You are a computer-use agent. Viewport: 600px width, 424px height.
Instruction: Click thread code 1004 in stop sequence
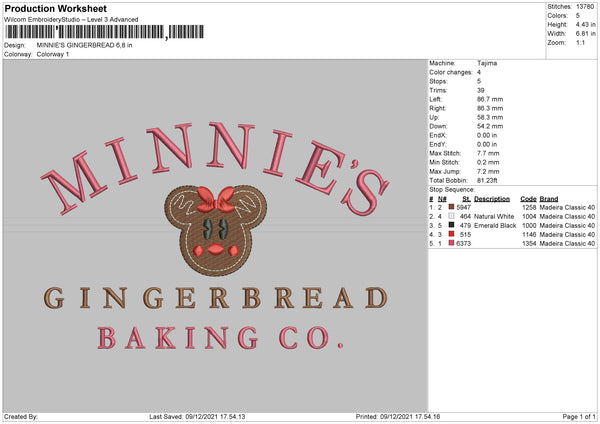[x=529, y=217]
